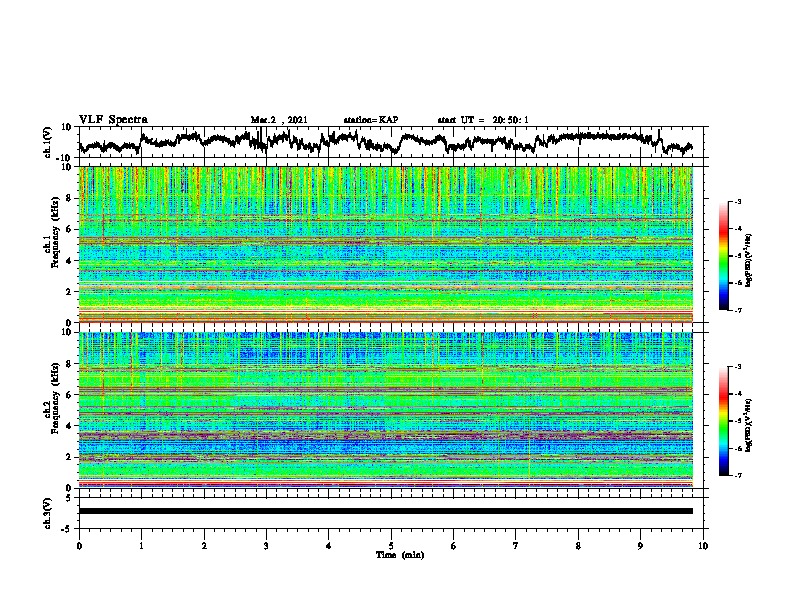Screen dimensions: 792x612
Task: Click ch.2 spectrogram frequency tick "8"
Action: click(70, 364)
